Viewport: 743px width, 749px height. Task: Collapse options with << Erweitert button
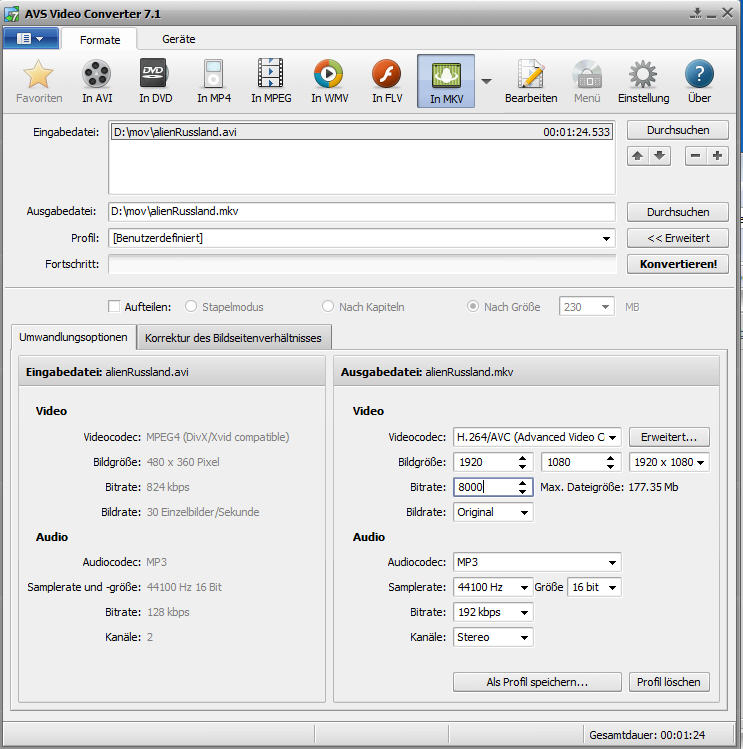pos(678,238)
